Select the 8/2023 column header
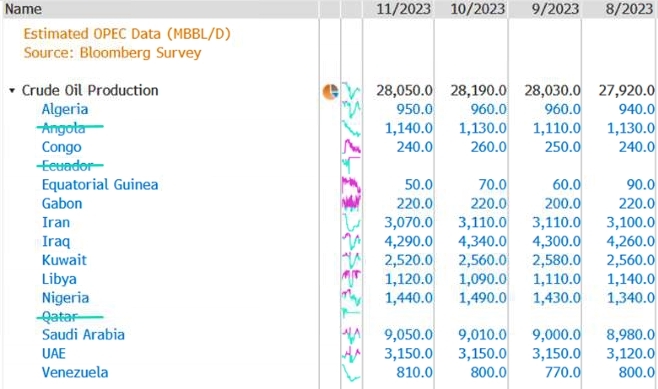This screenshot has height=389, width=658. [x=629, y=9]
